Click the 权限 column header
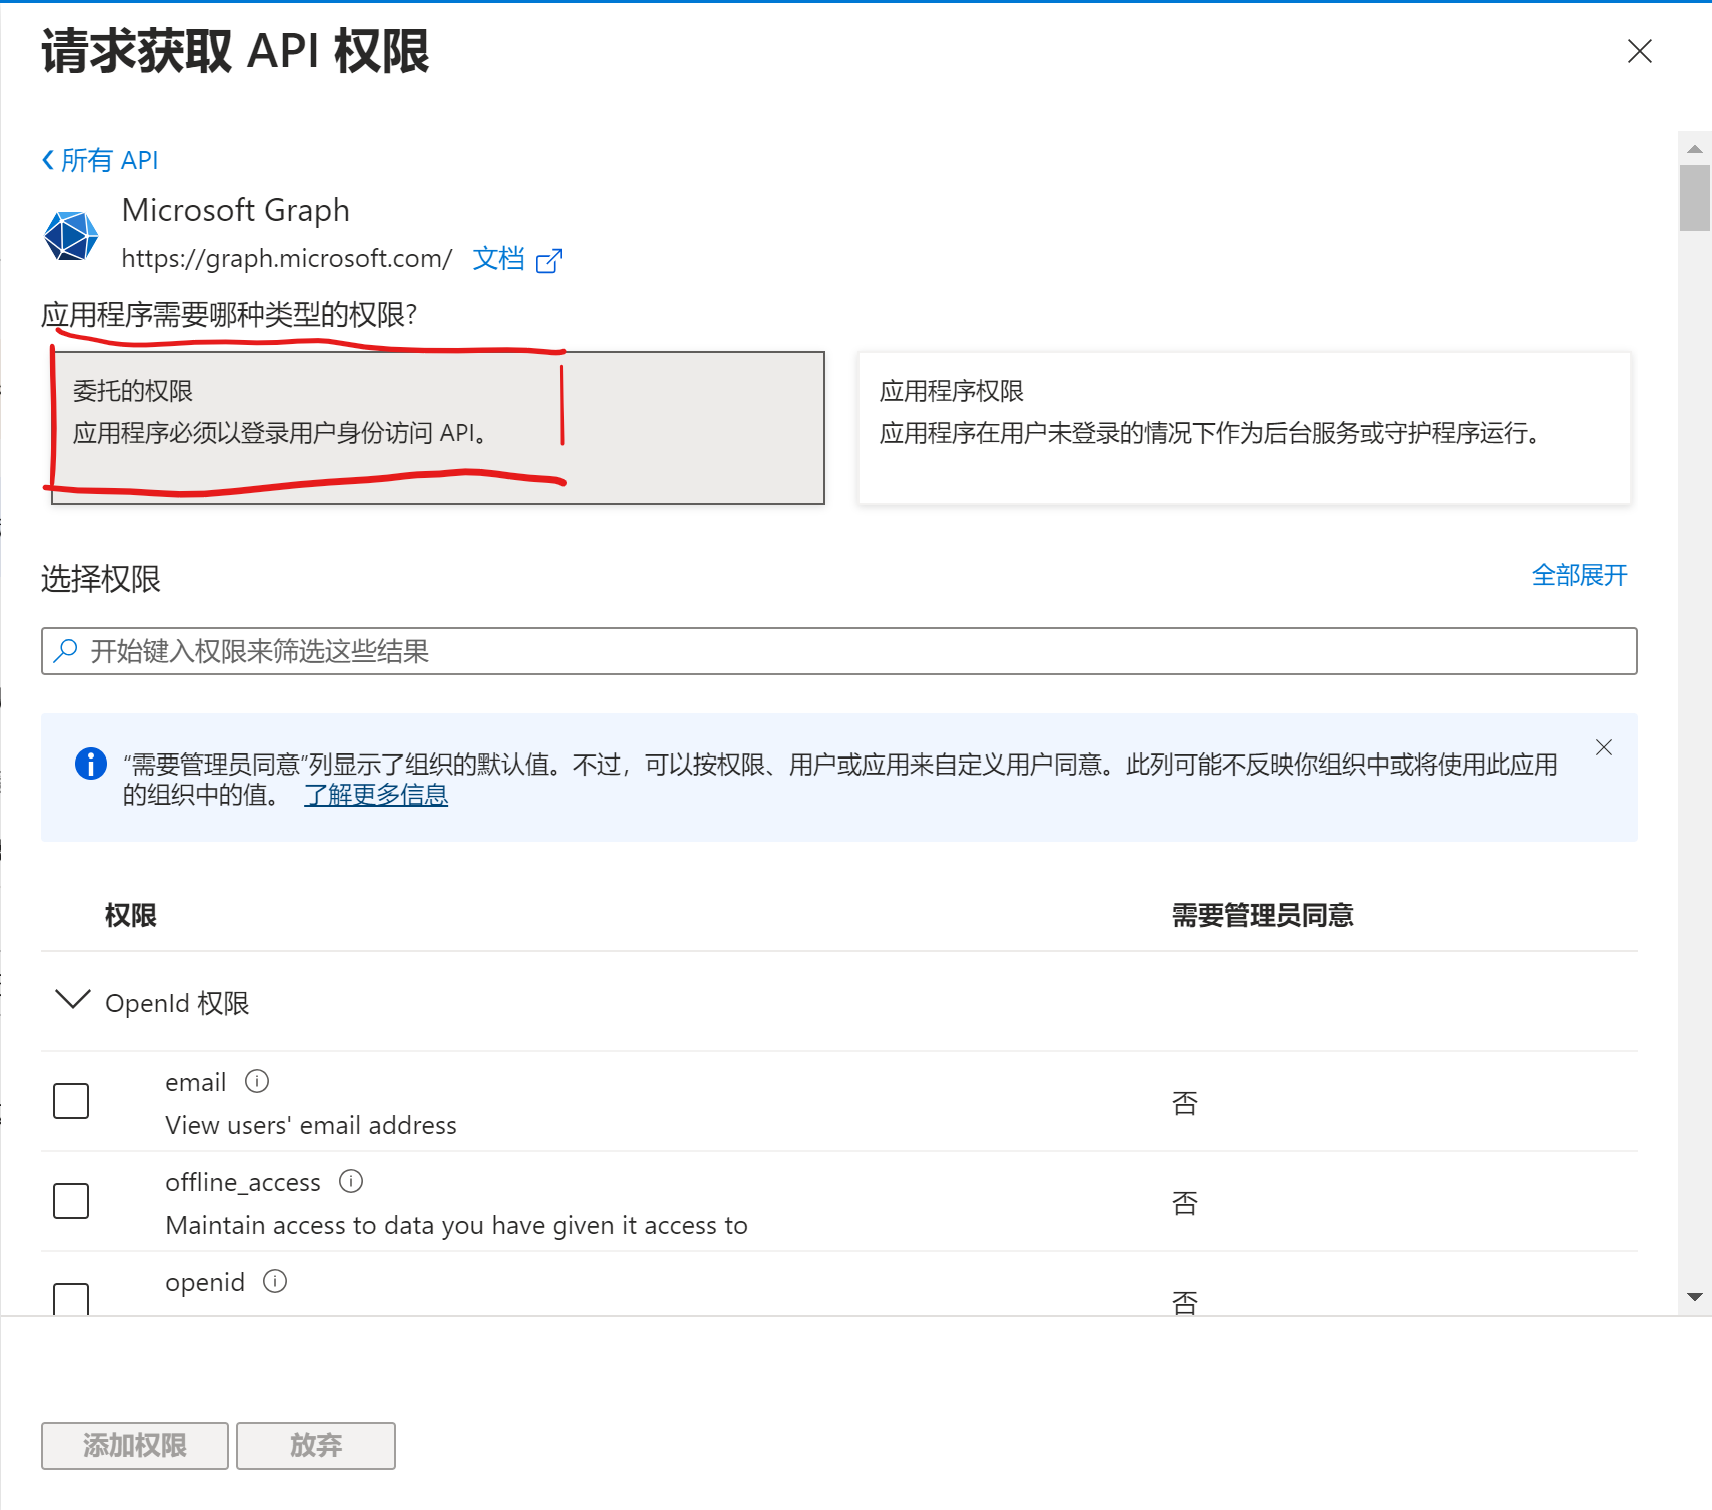This screenshot has height=1510, width=1712. click(x=131, y=915)
